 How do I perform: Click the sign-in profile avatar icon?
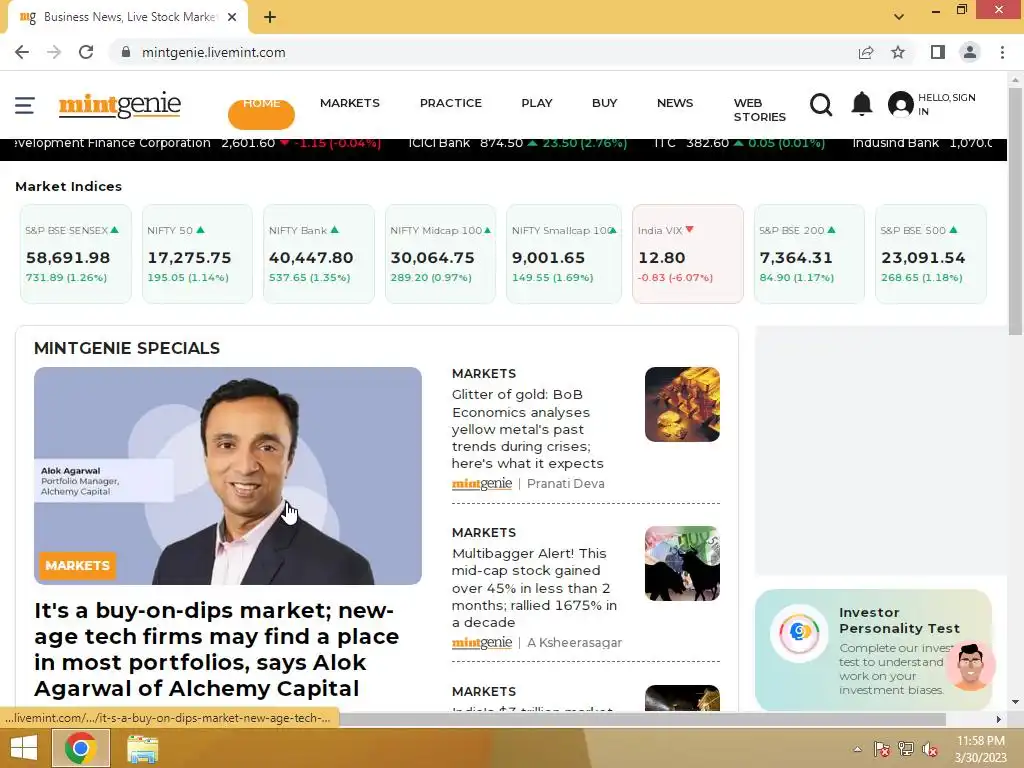(901, 104)
